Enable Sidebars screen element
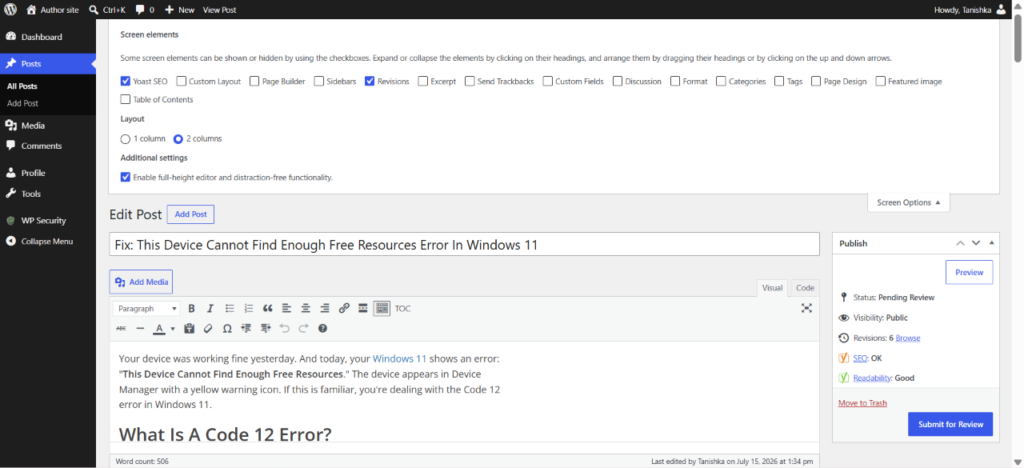This screenshot has width=1024, height=468. (x=319, y=82)
